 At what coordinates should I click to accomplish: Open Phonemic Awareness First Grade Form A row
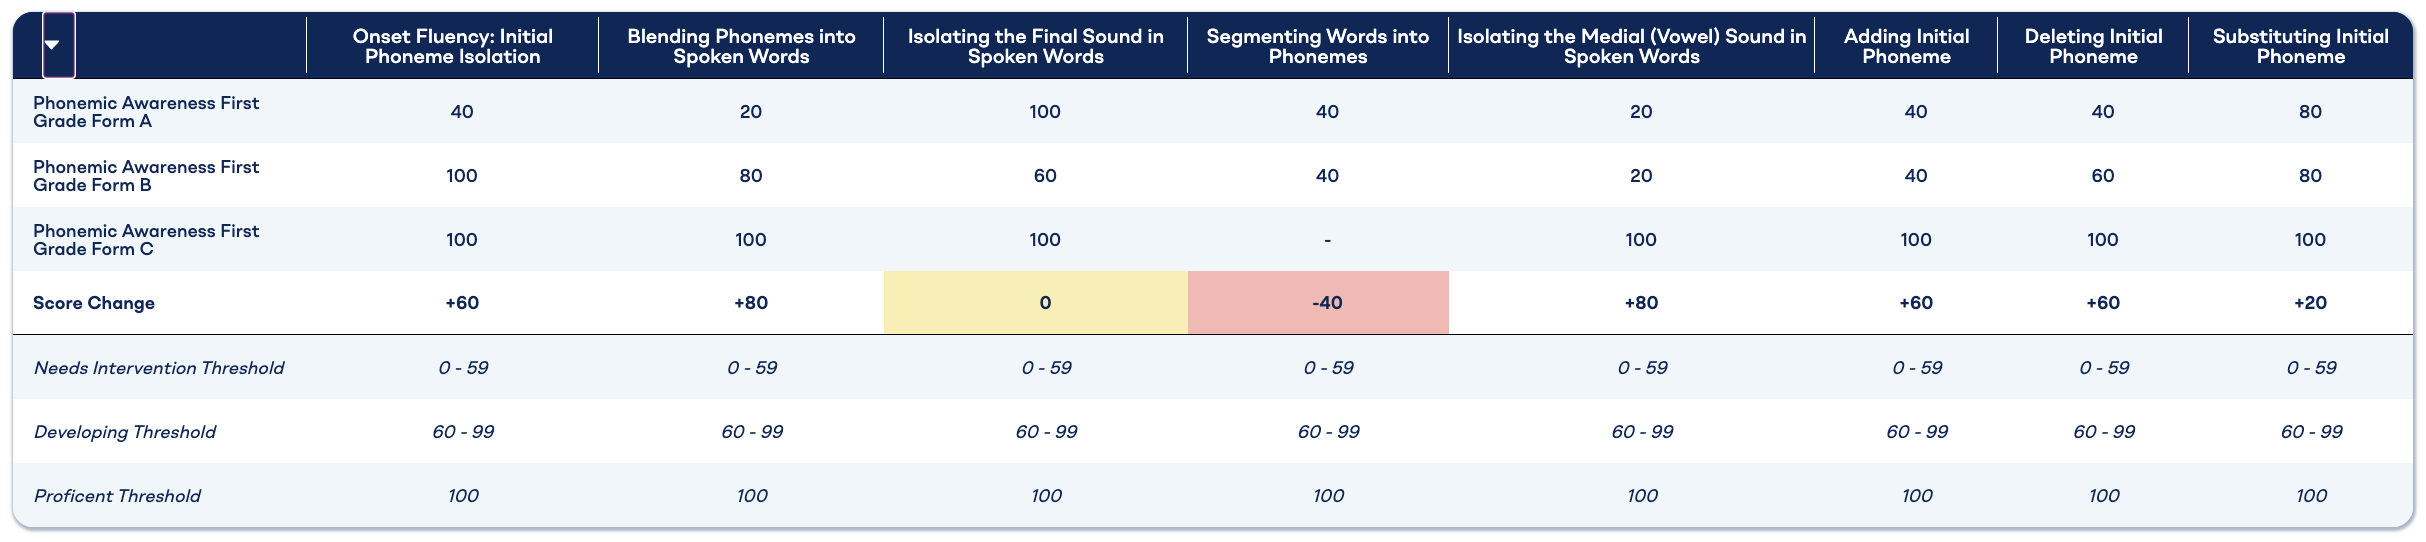tap(146, 111)
